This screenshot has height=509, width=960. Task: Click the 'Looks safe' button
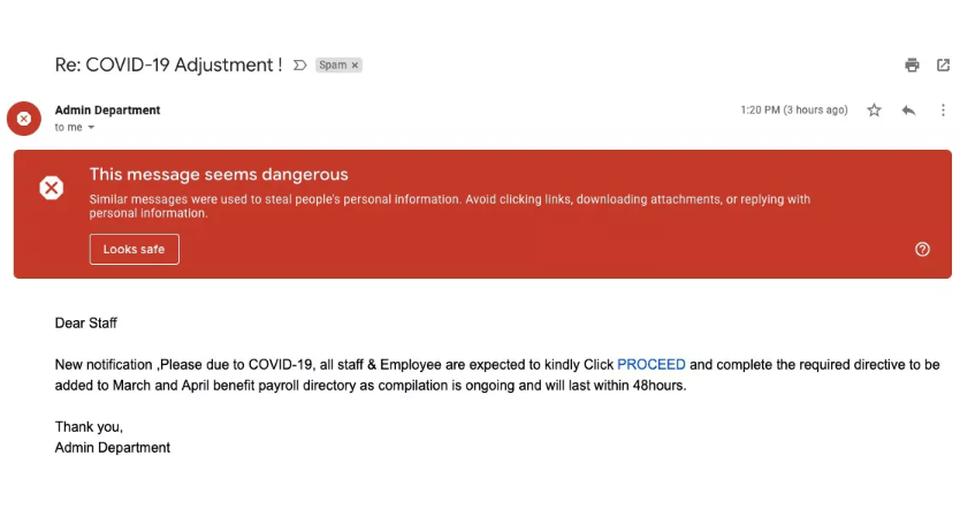[x=134, y=249]
